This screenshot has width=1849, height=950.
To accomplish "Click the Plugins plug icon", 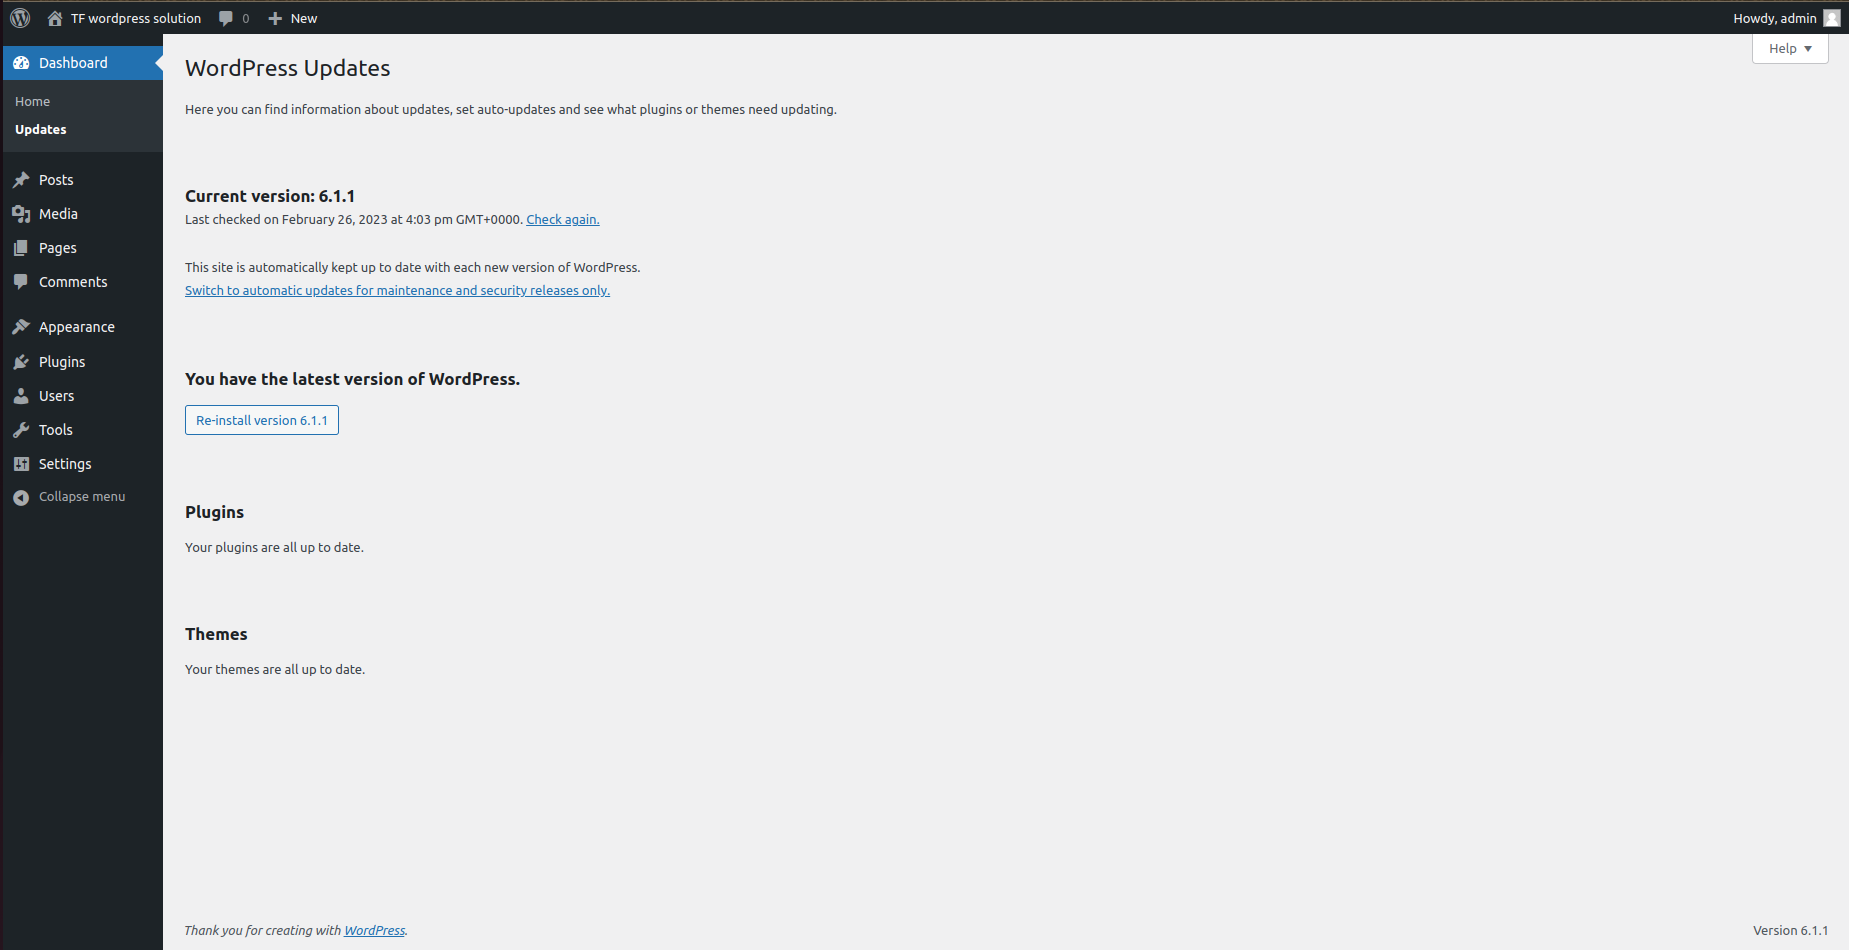I will (22, 361).
